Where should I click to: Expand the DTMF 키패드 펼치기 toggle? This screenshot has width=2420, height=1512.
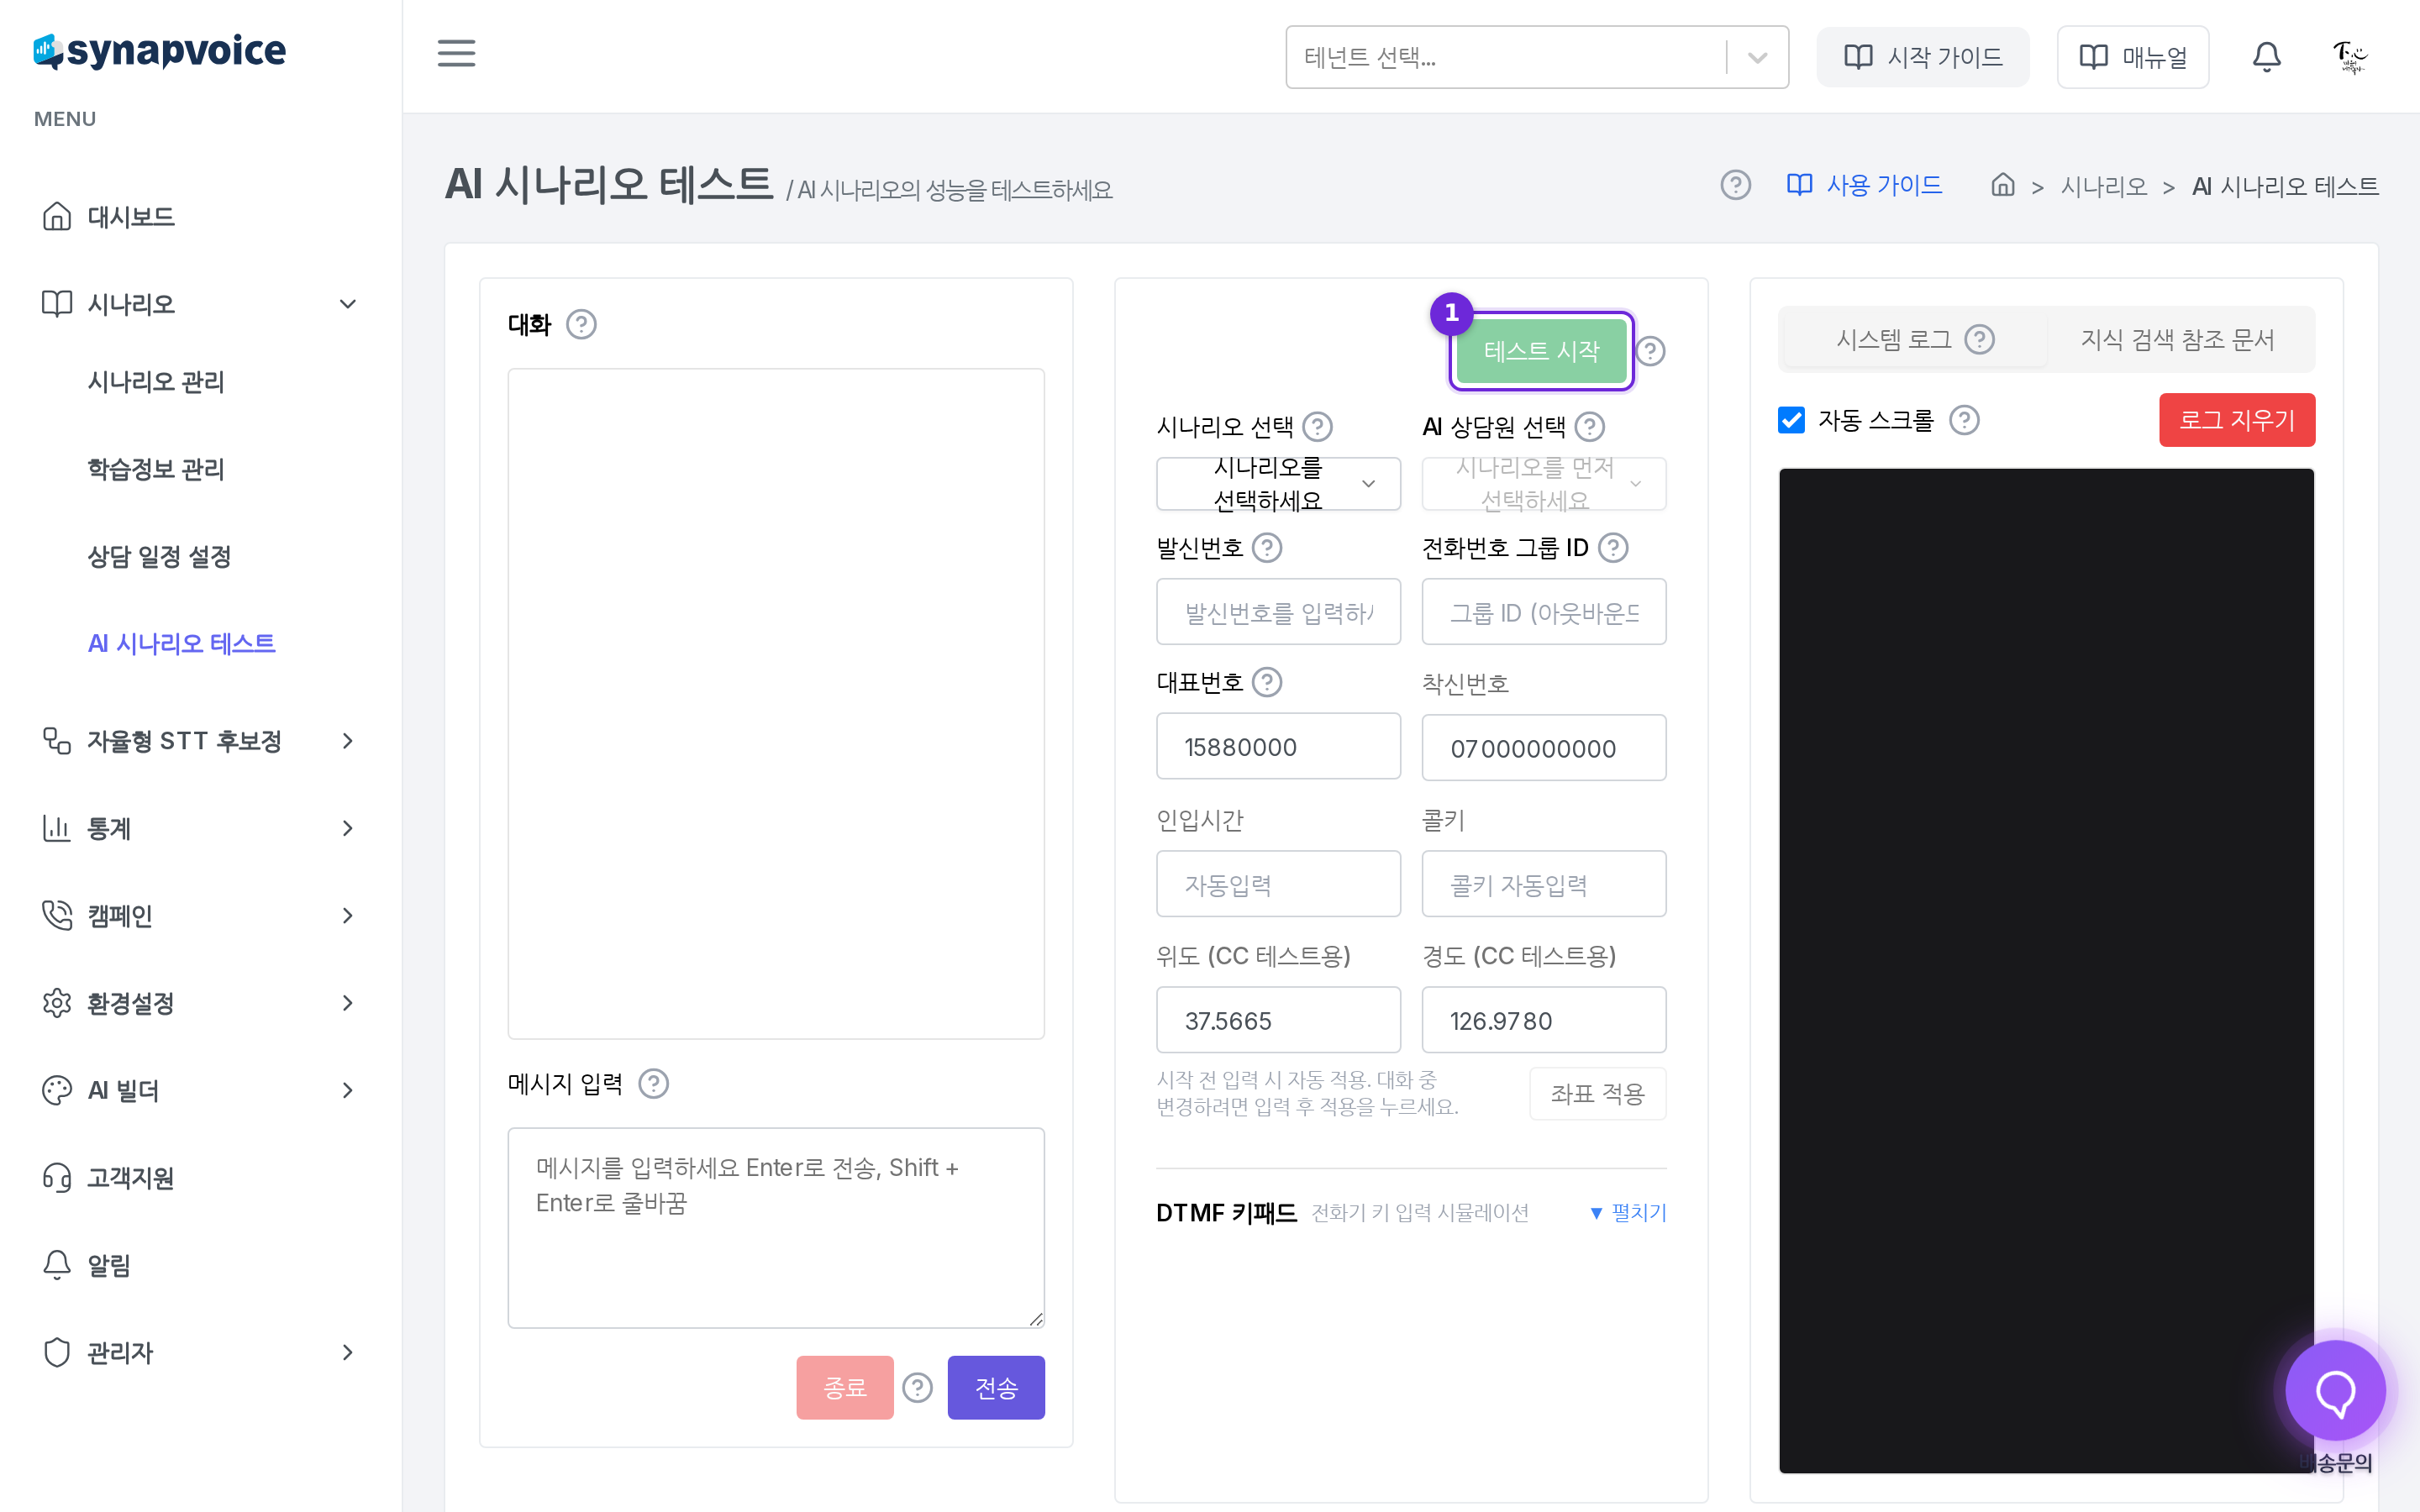1628,1212
